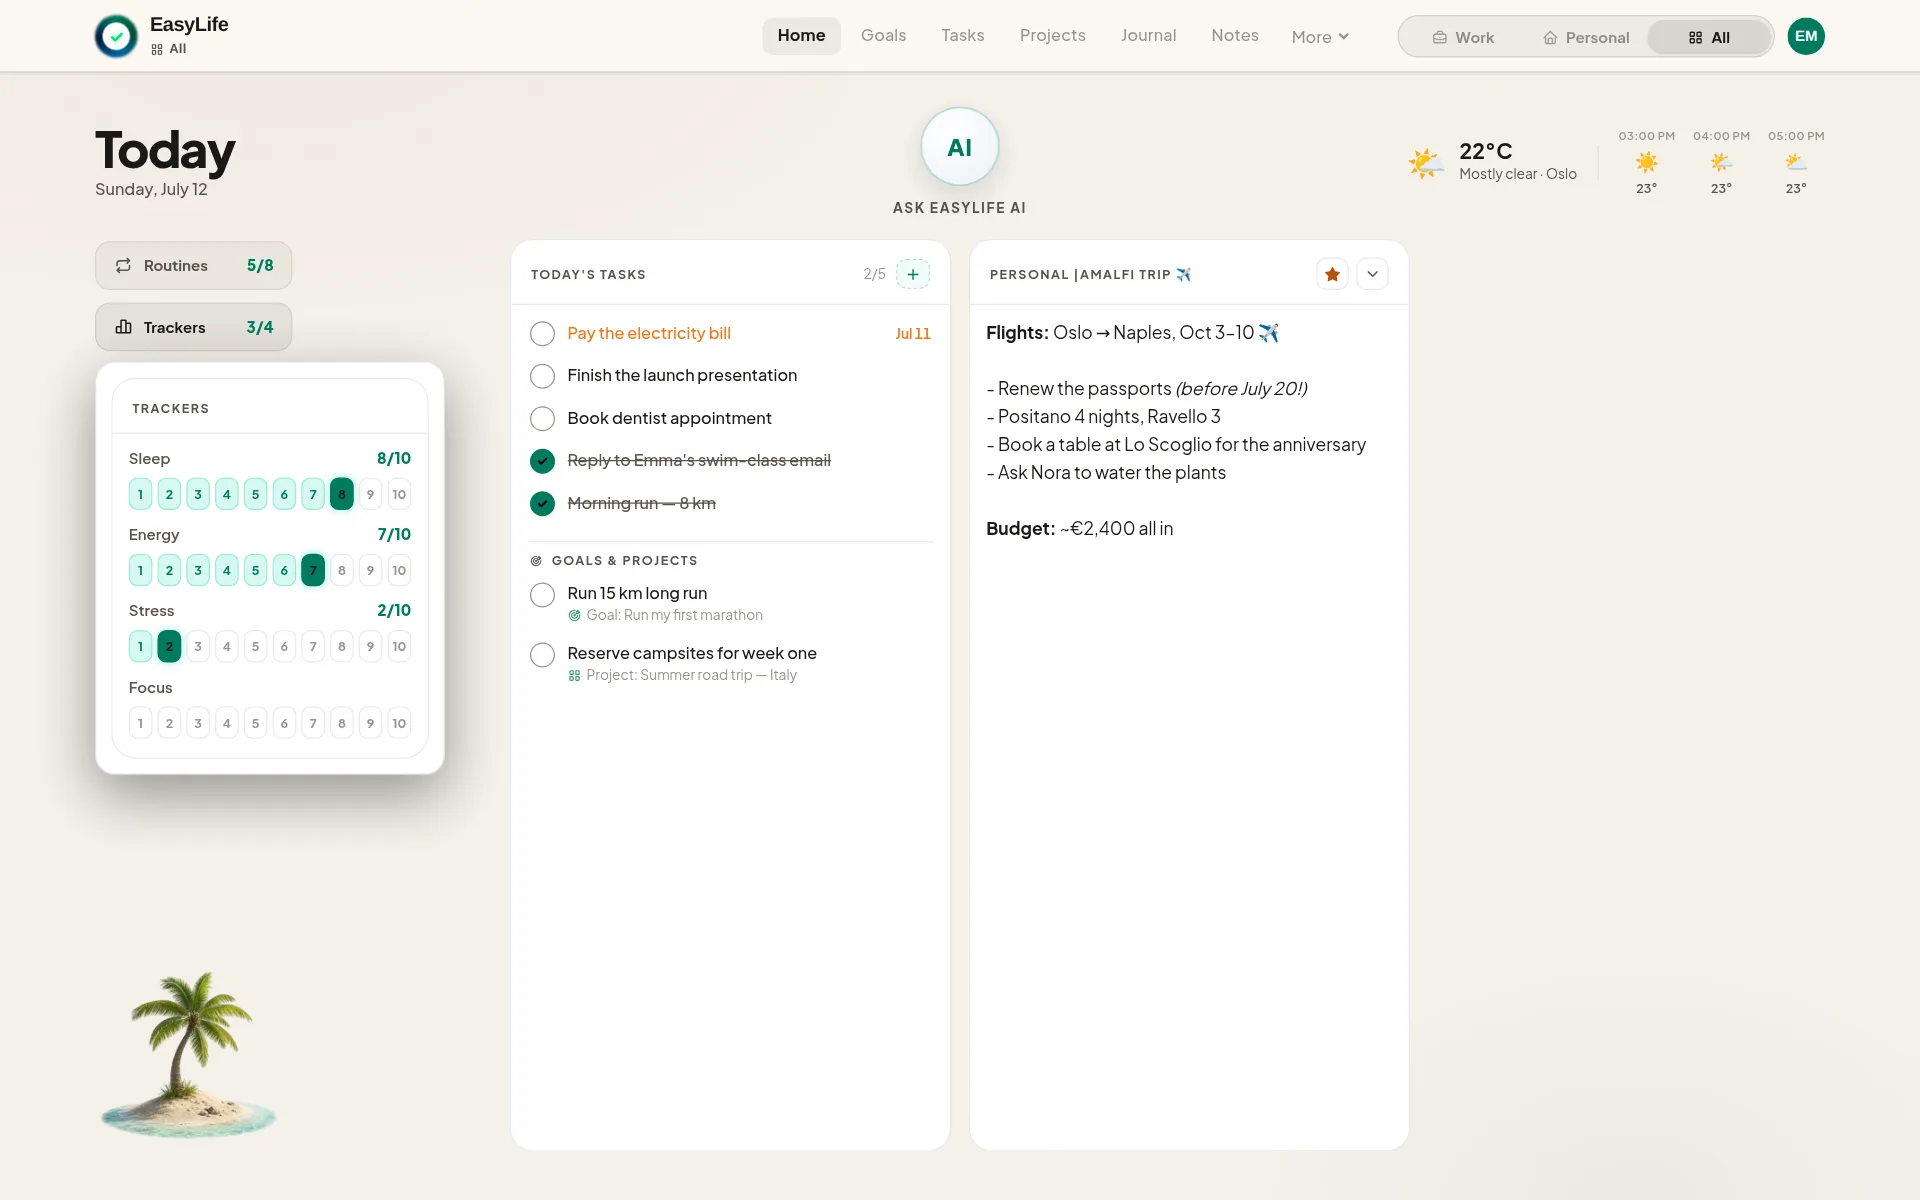1920x1200 pixels.
Task: Check Reserve campsites for week one
Action: (542, 655)
